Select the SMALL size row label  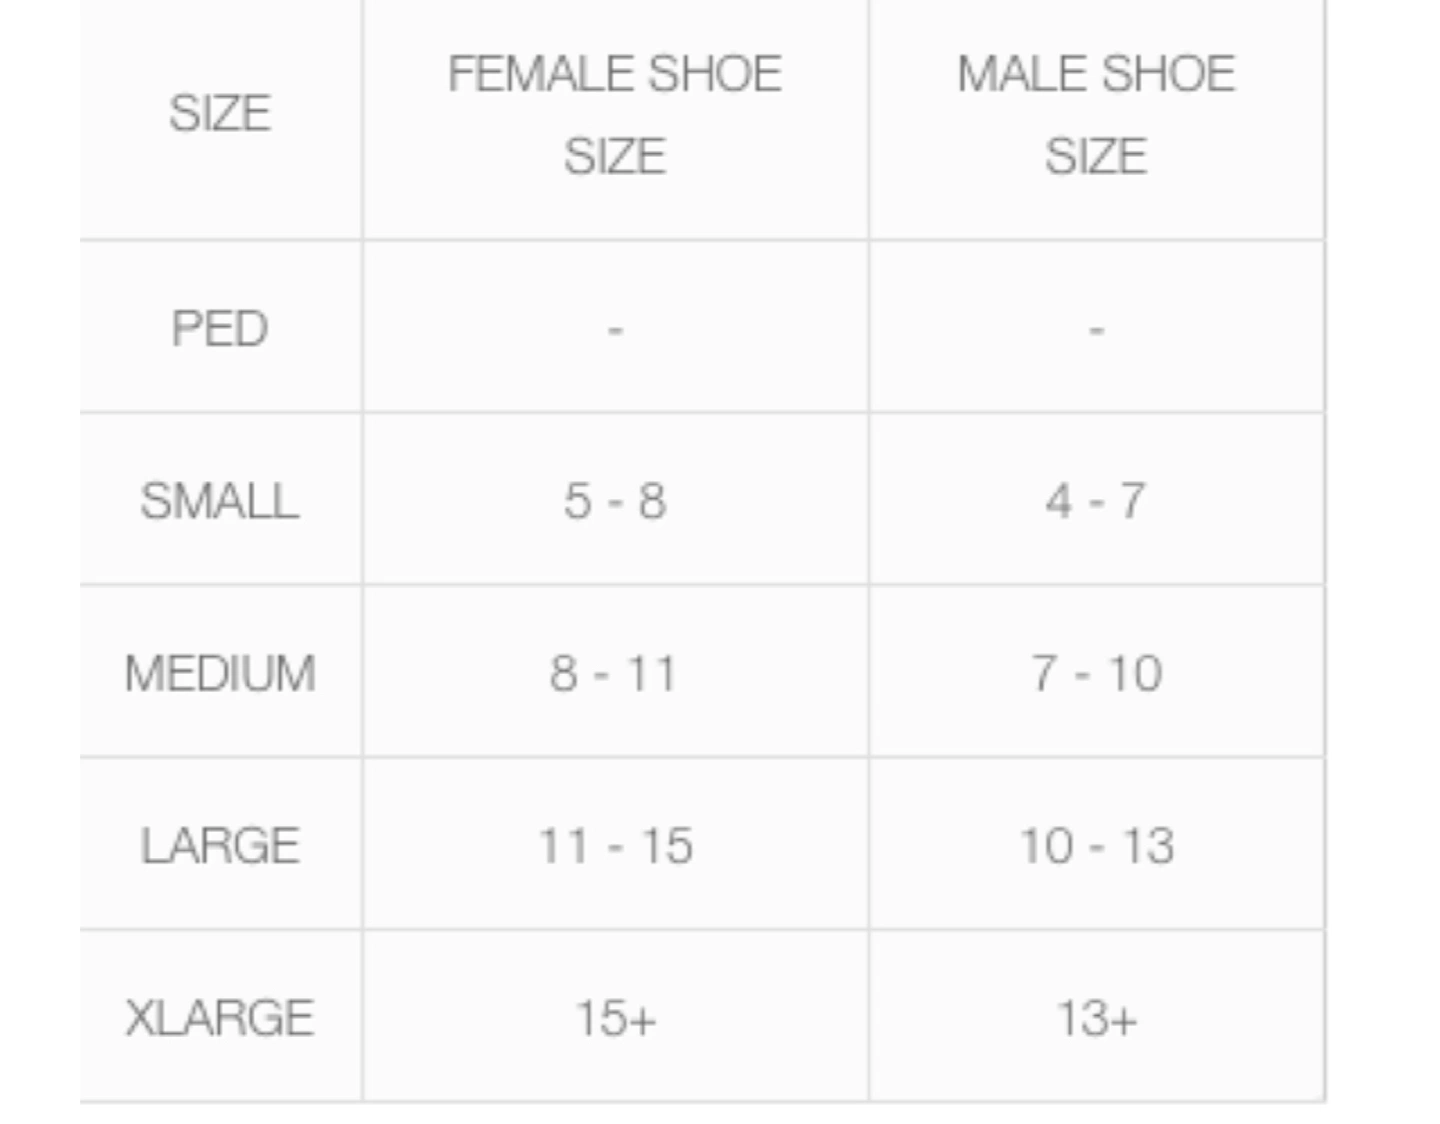click(x=220, y=501)
